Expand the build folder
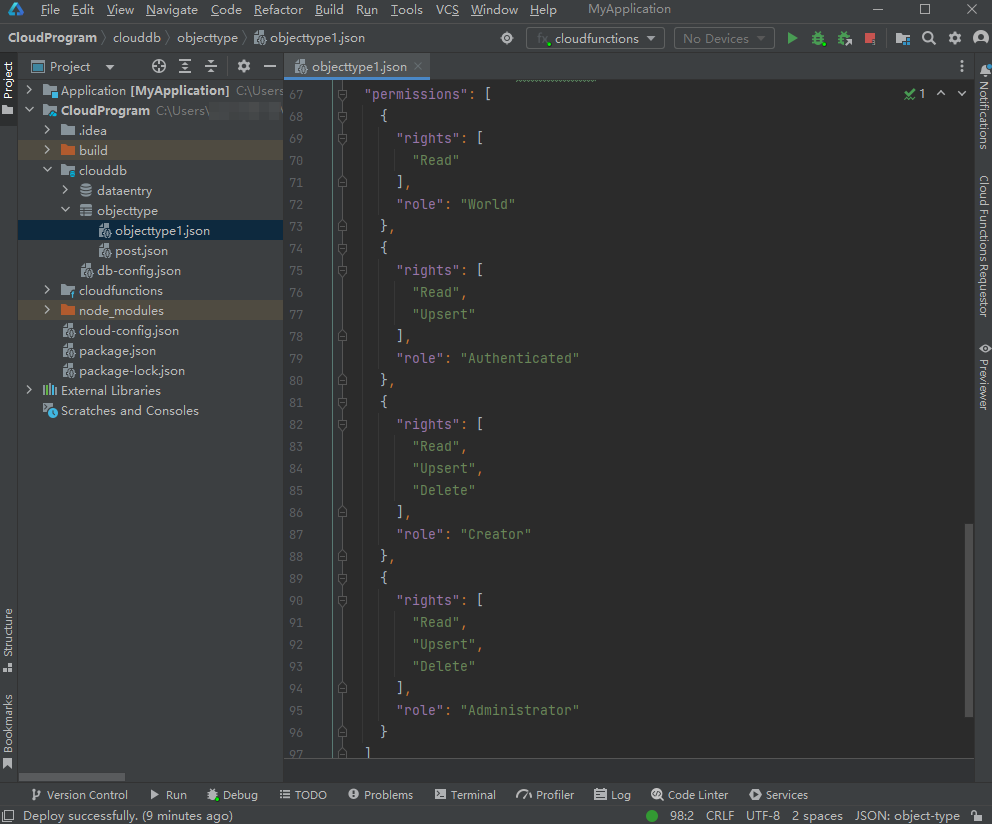This screenshot has width=992, height=824. tap(47, 150)
